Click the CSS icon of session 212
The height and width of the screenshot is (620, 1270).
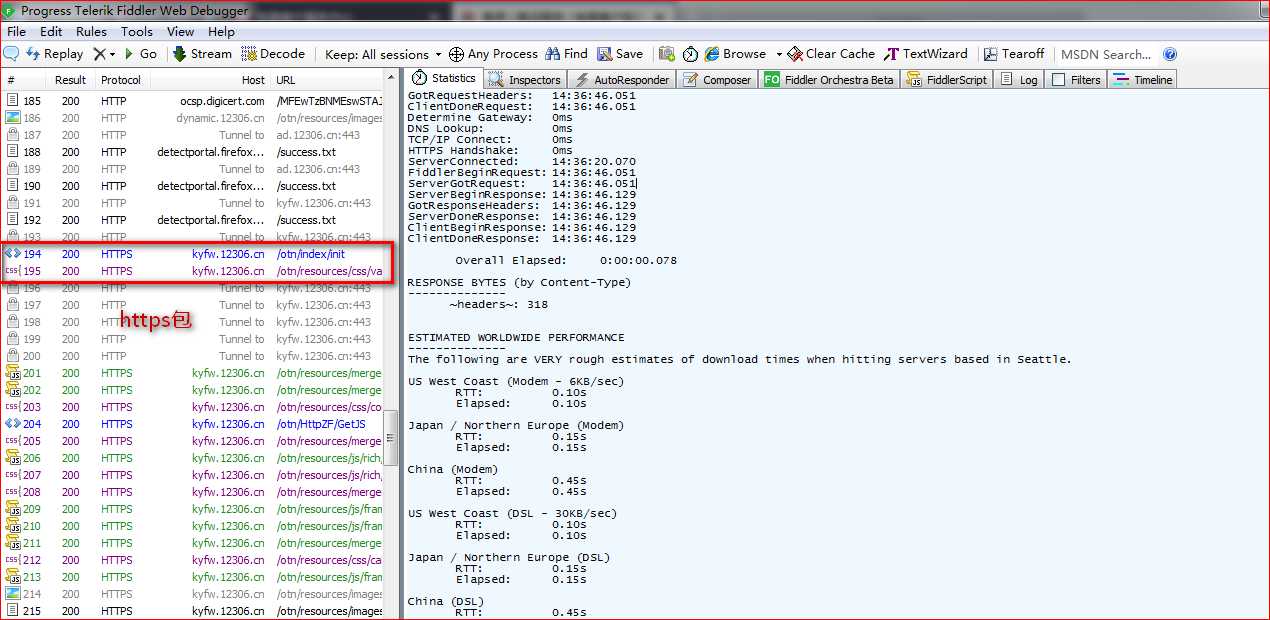13,560
